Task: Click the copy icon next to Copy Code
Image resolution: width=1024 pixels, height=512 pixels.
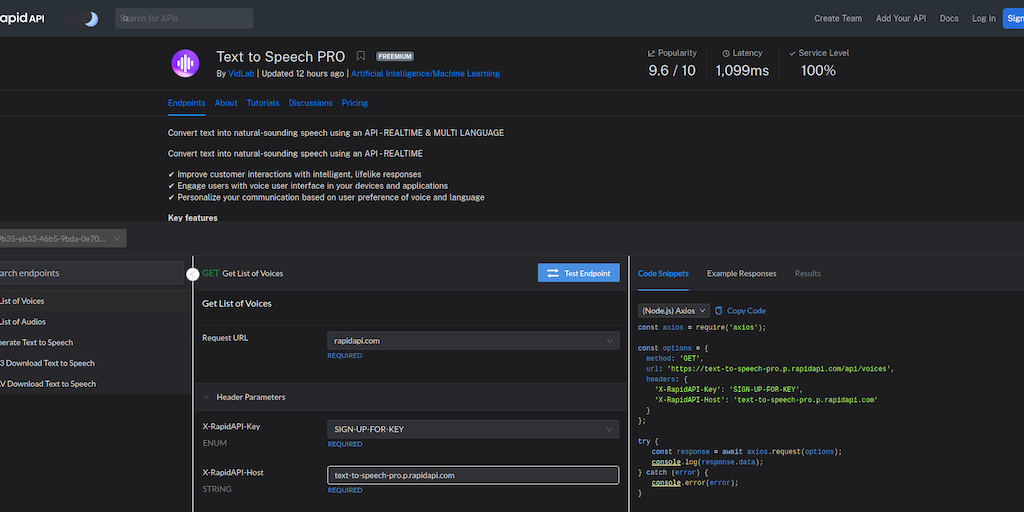Action: click(719, 311)
